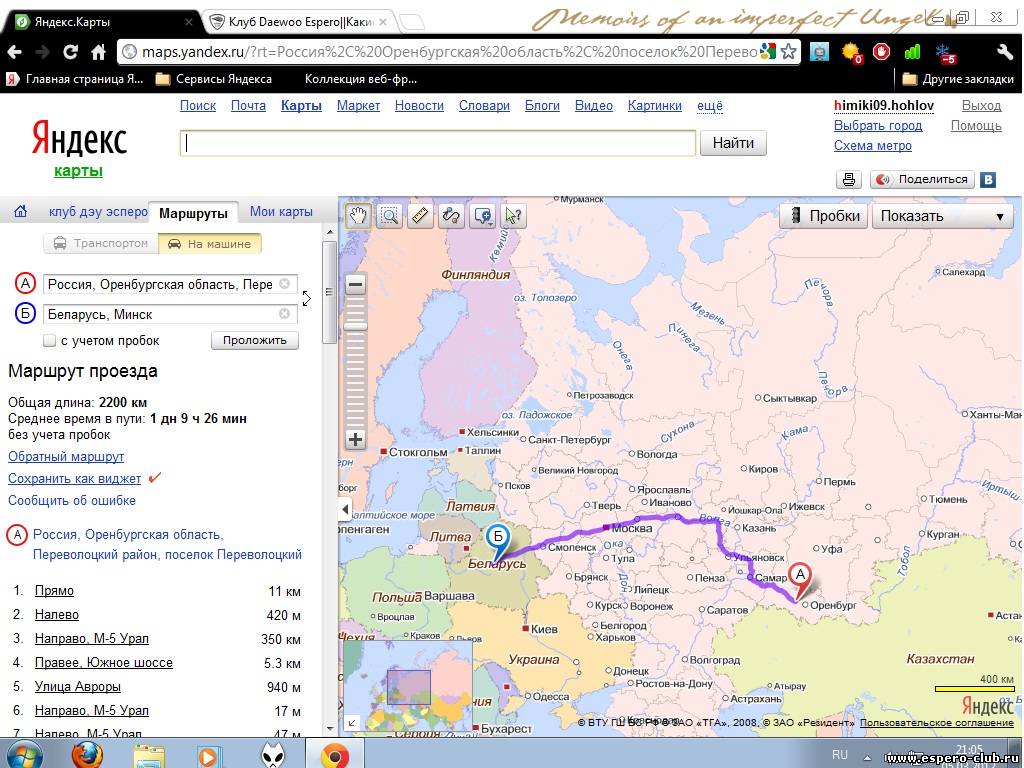Image resolution: width=1024 pixels, height=768 pixels.
Task: Open the Сервисы Яндекса bookmarks folder
Action: 214,79
